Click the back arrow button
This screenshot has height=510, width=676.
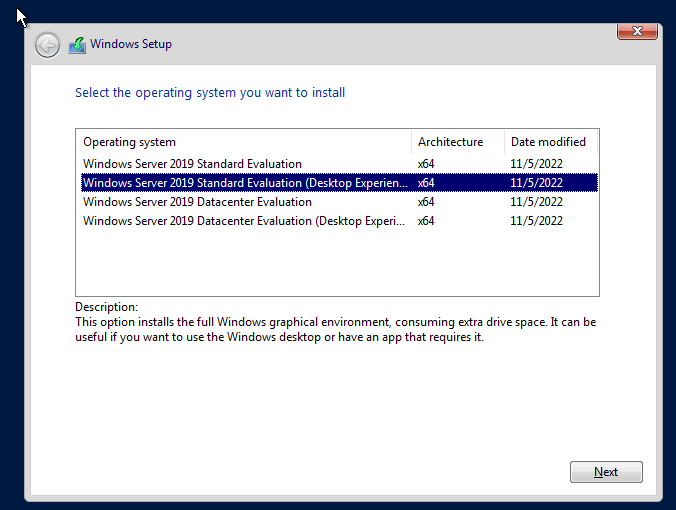click(47, 45)
